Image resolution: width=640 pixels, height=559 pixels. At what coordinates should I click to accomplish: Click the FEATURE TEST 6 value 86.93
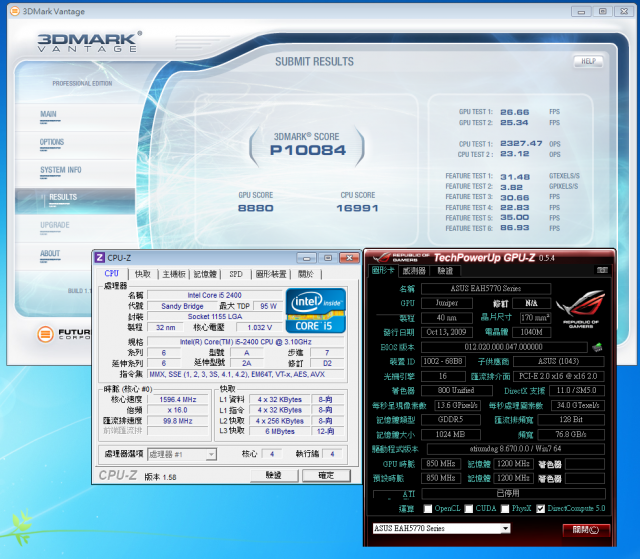(x=514, y=228)
